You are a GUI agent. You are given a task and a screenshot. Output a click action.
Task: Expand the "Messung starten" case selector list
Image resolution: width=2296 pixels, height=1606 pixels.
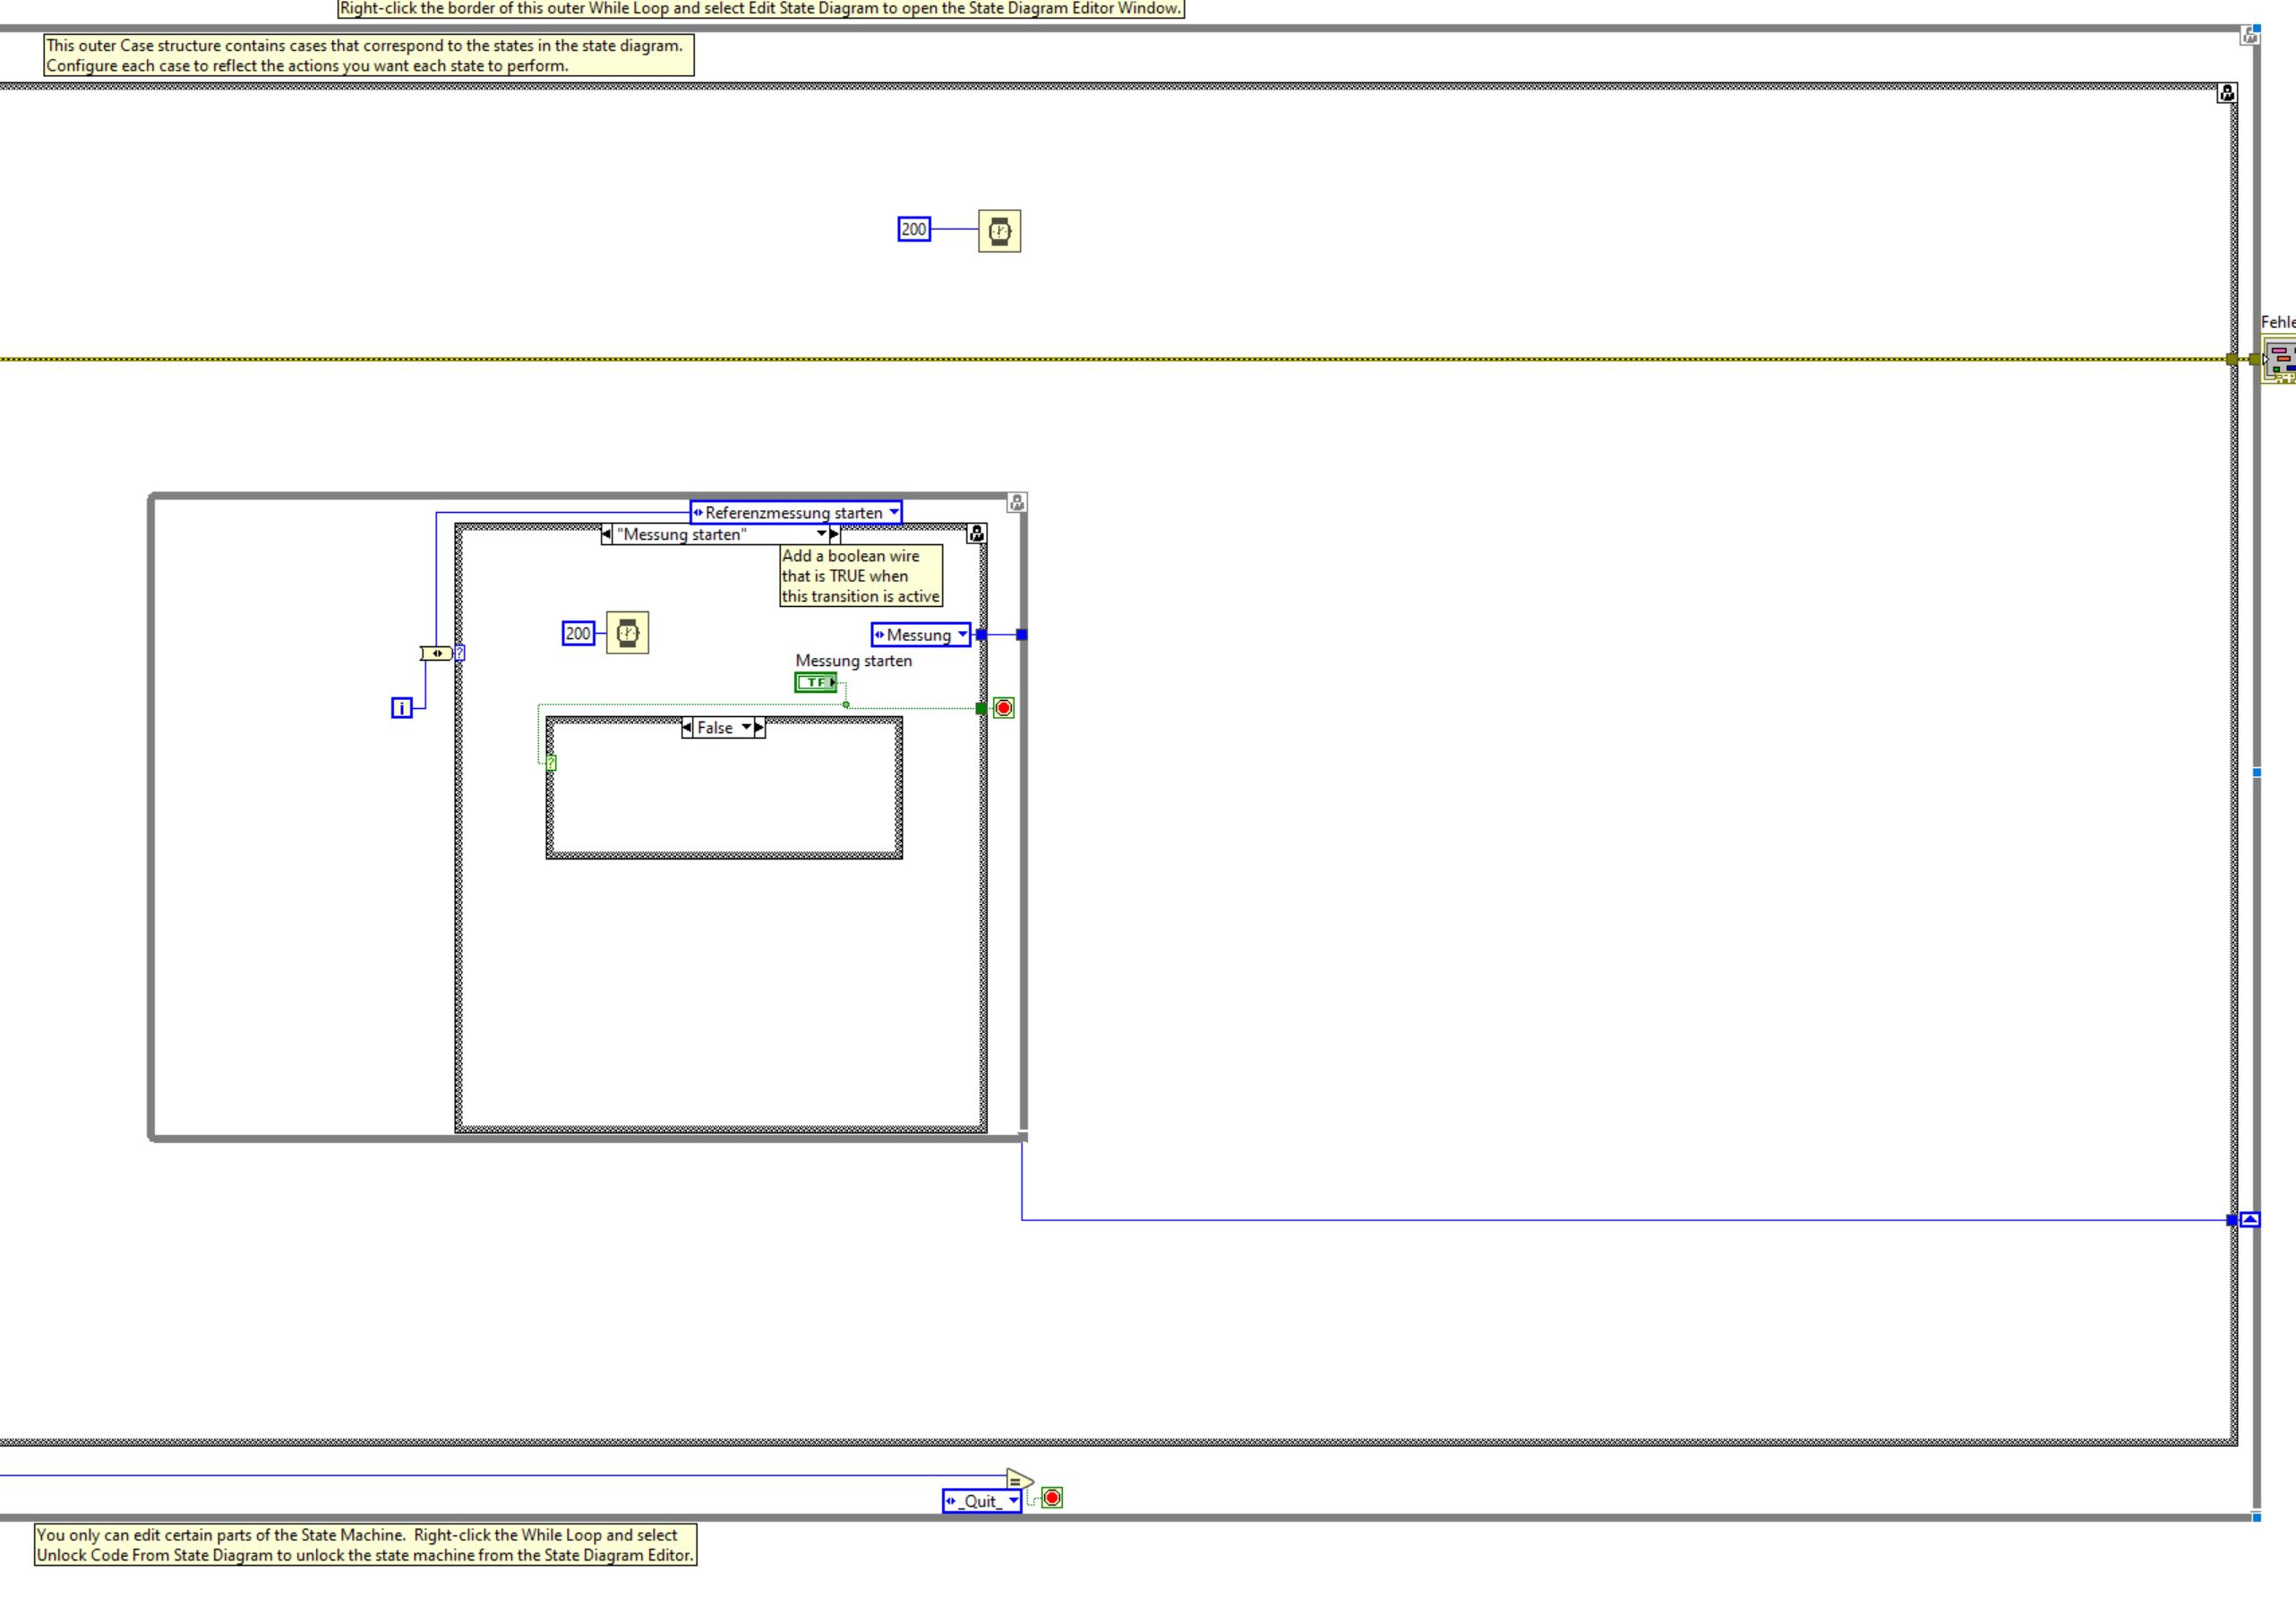(821, 534)
